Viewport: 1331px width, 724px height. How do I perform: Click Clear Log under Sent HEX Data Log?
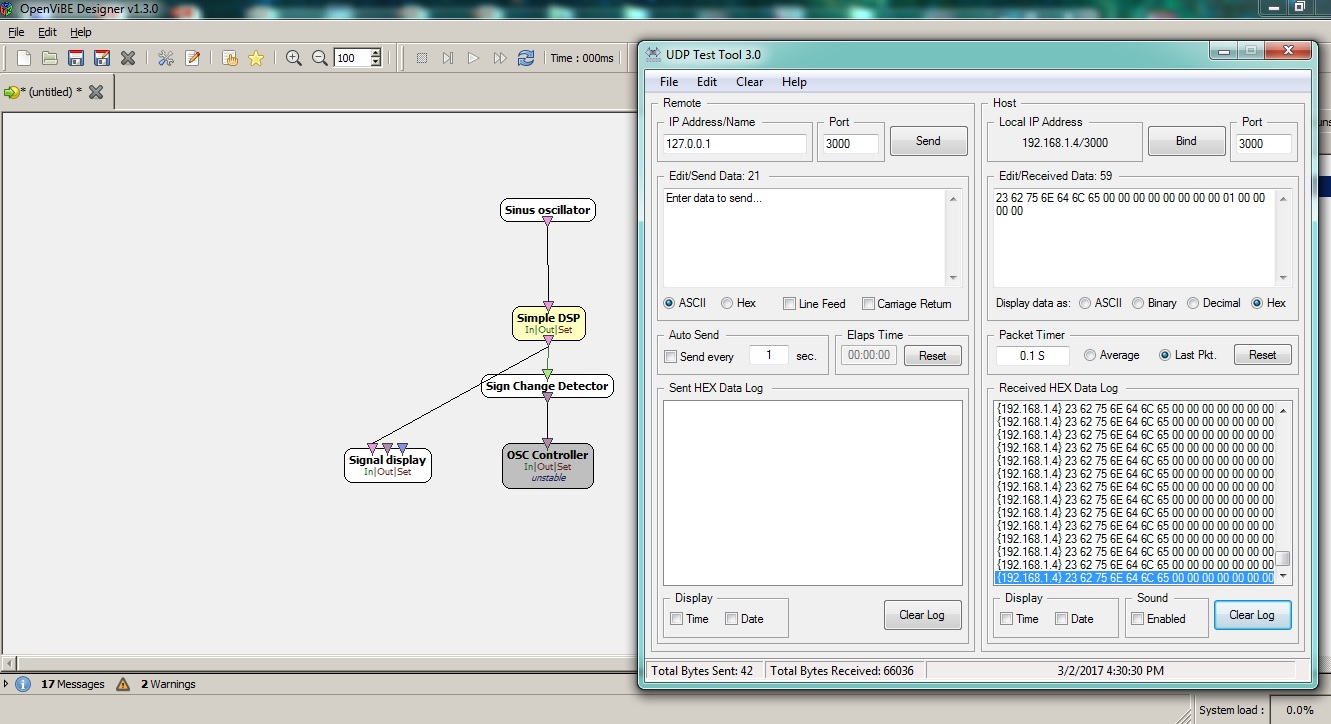click(x=922, y=615)
